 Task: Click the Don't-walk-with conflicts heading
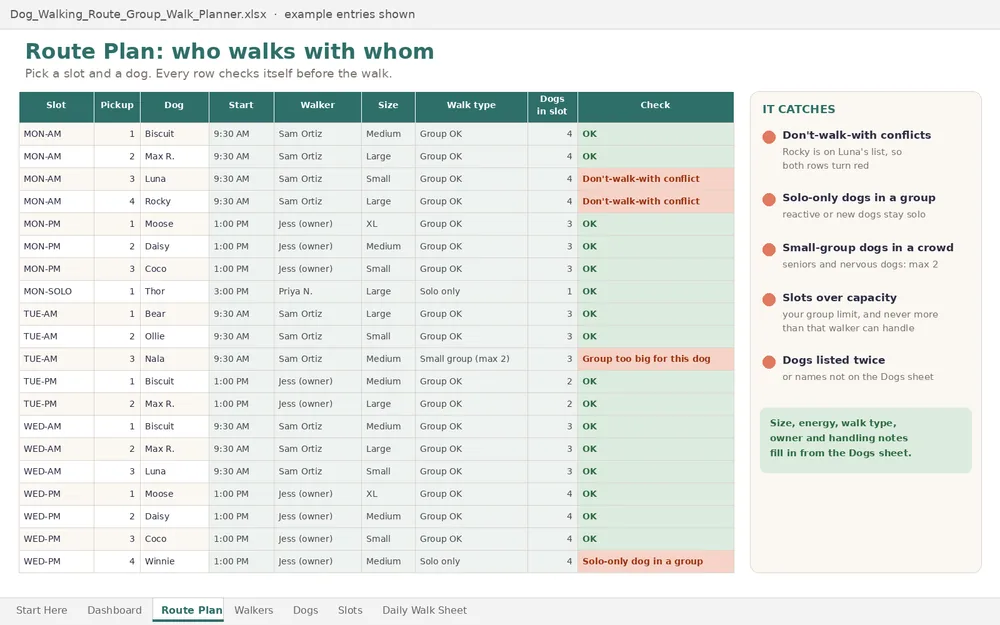point(857,135)
